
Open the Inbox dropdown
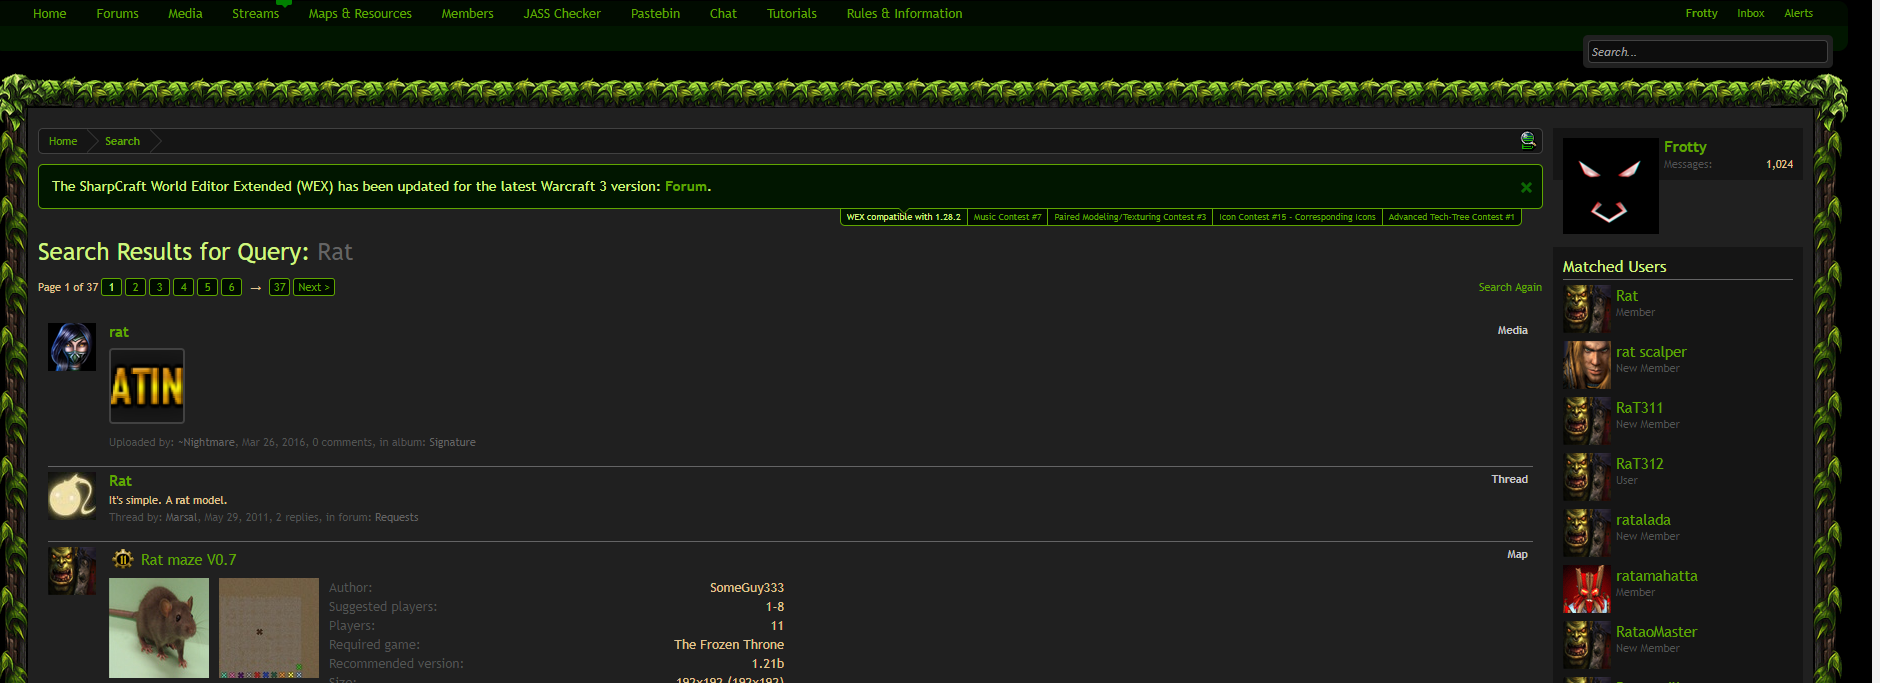click(x=1751, y=13)
